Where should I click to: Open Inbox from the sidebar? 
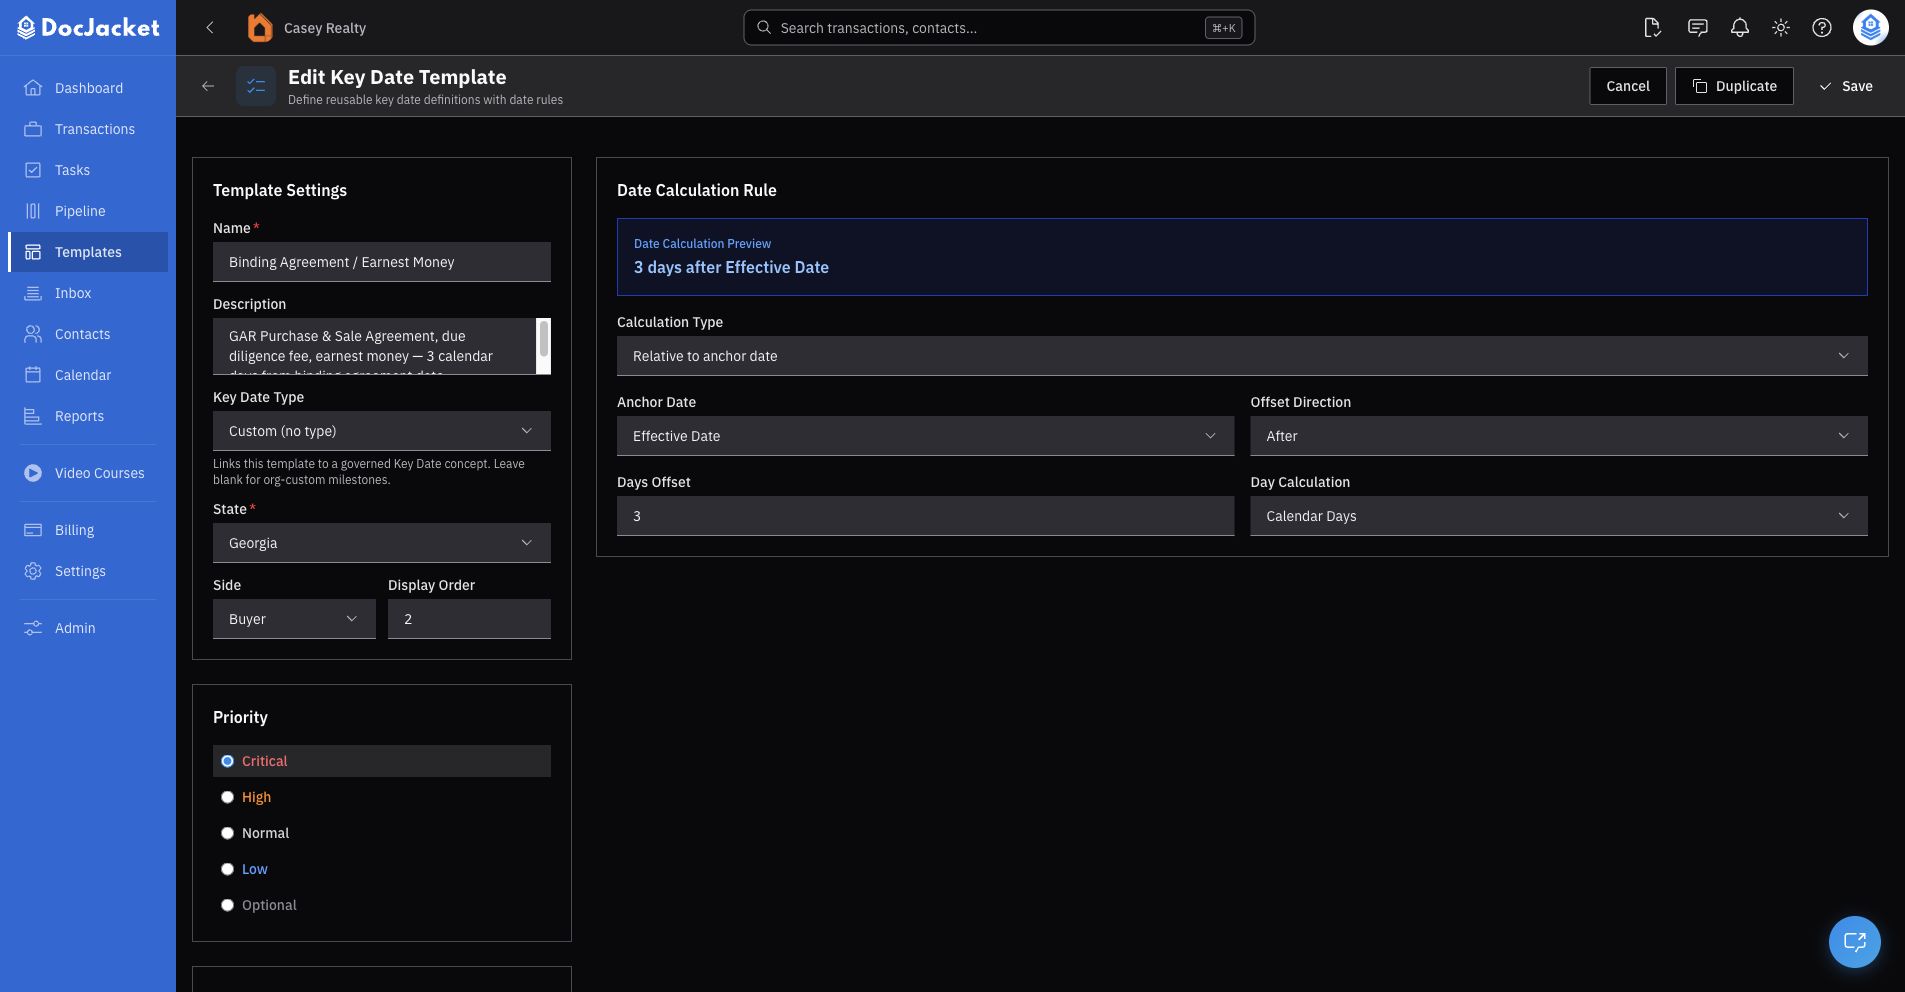88,293
